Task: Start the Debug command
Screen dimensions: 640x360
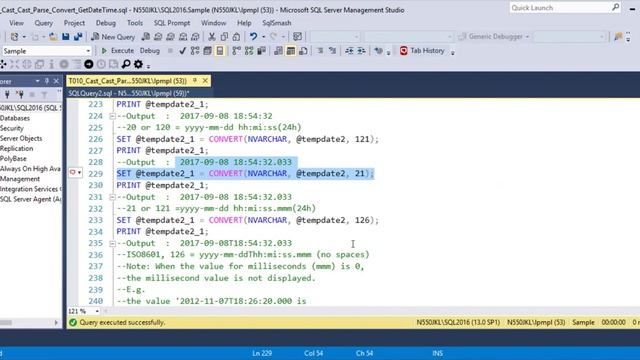Action: click(150, 51)
